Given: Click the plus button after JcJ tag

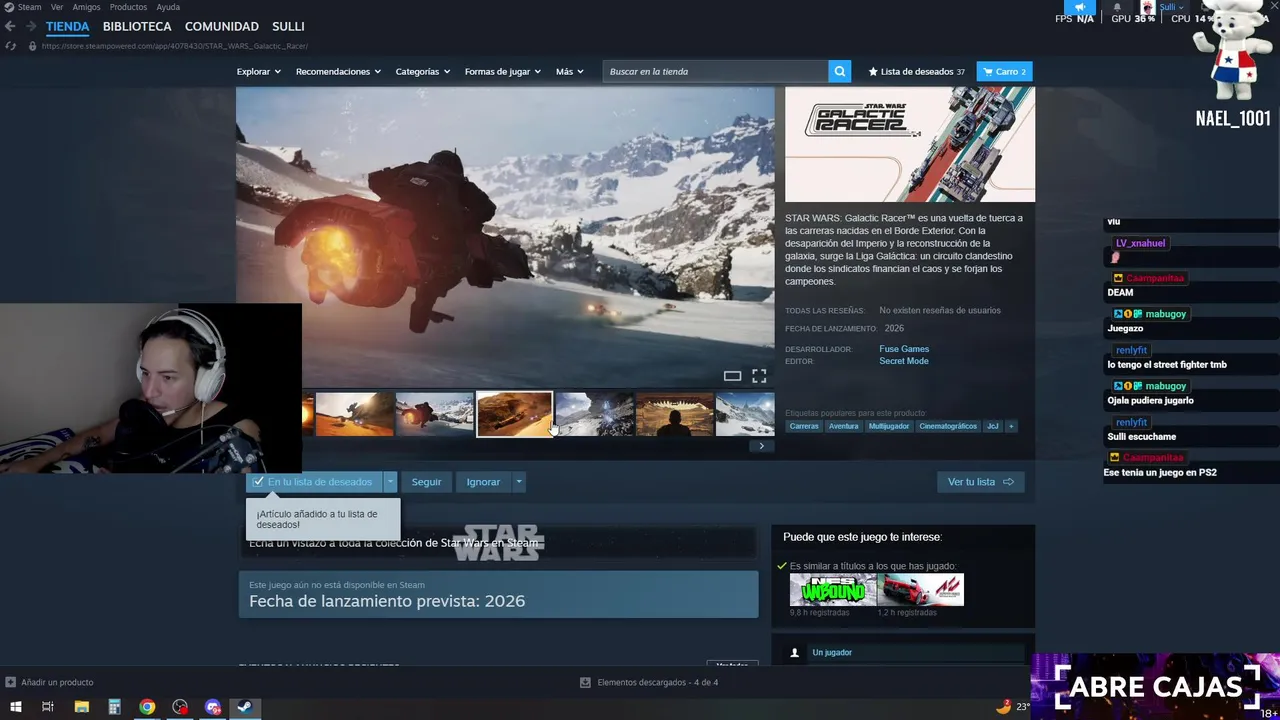Looking at the screenshot, I should 1011,426.
